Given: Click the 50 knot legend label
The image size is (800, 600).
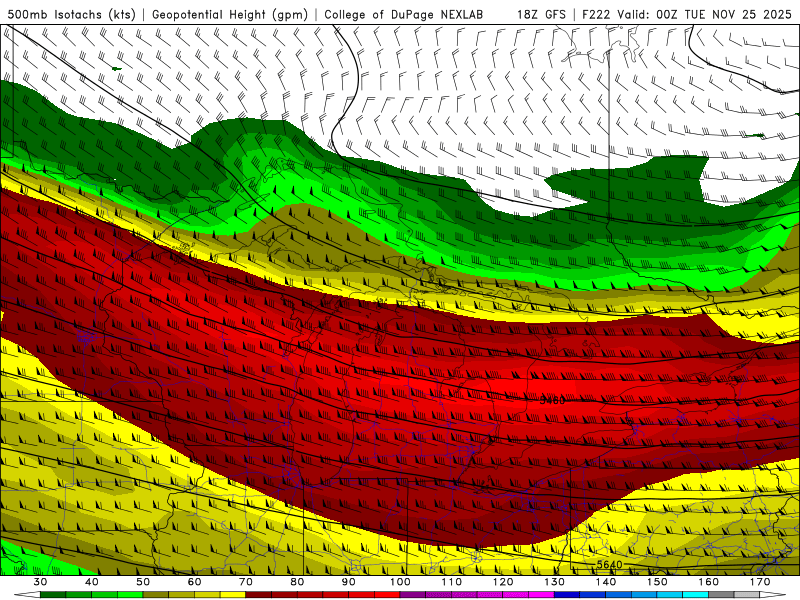Looking at the screenshot, I should click(143, 582).
